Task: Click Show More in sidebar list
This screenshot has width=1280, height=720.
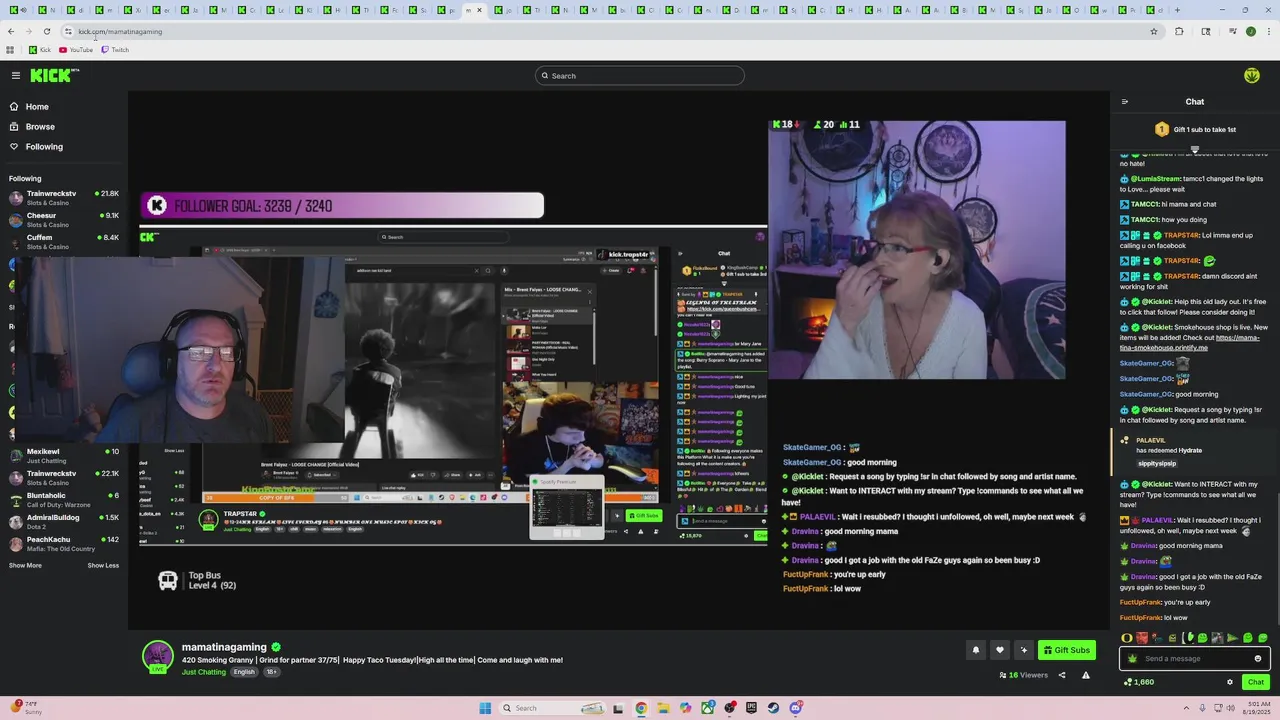Action: (x=25, y=565)
